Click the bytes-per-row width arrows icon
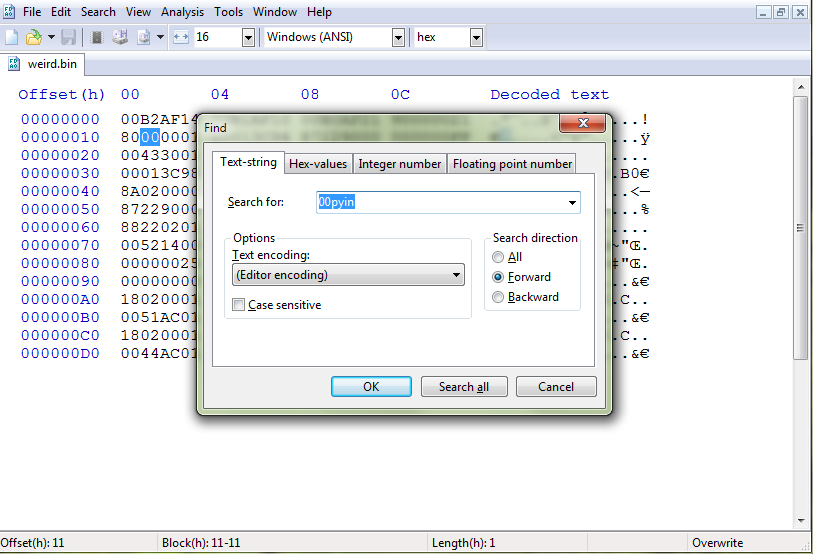 pos(181,37)
